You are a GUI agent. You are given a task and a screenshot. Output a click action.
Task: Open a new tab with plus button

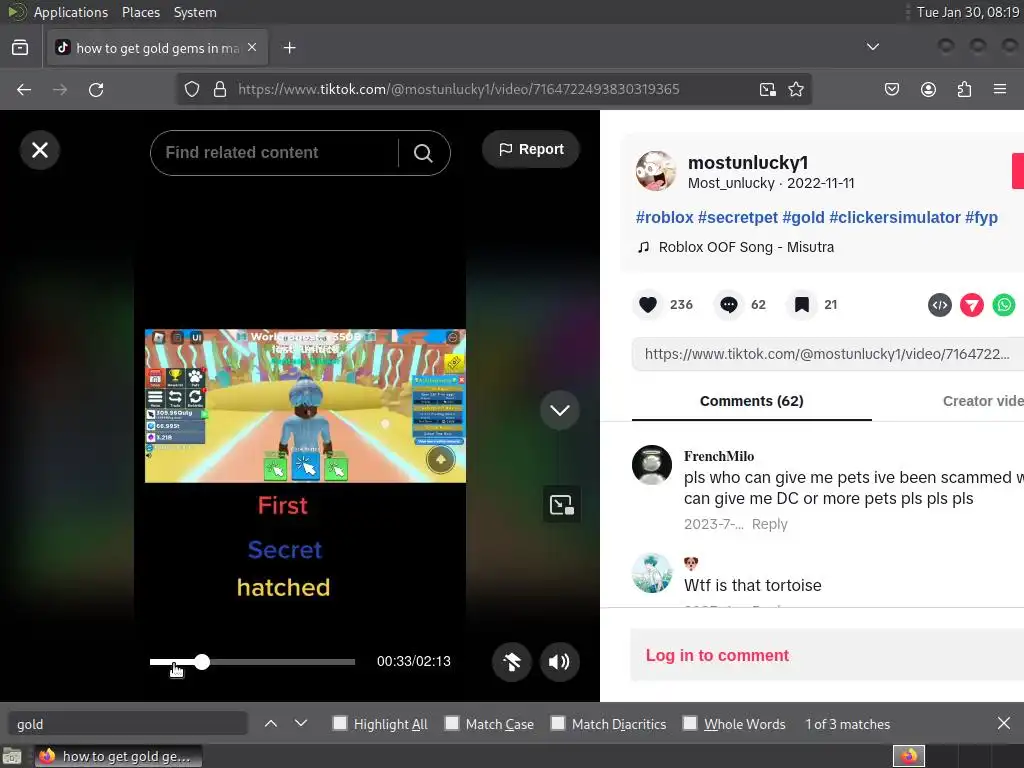[289, 48]
